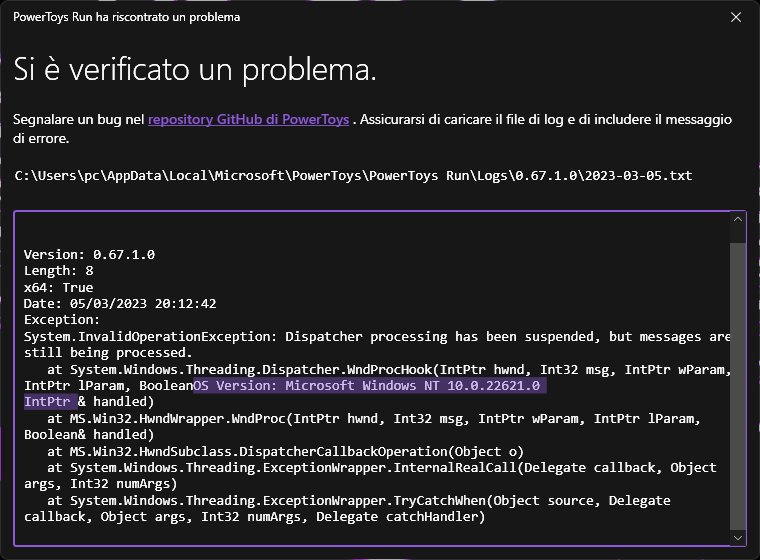
Task: Click the System.InvalidOperationException message line
Action: coord(377,336)
